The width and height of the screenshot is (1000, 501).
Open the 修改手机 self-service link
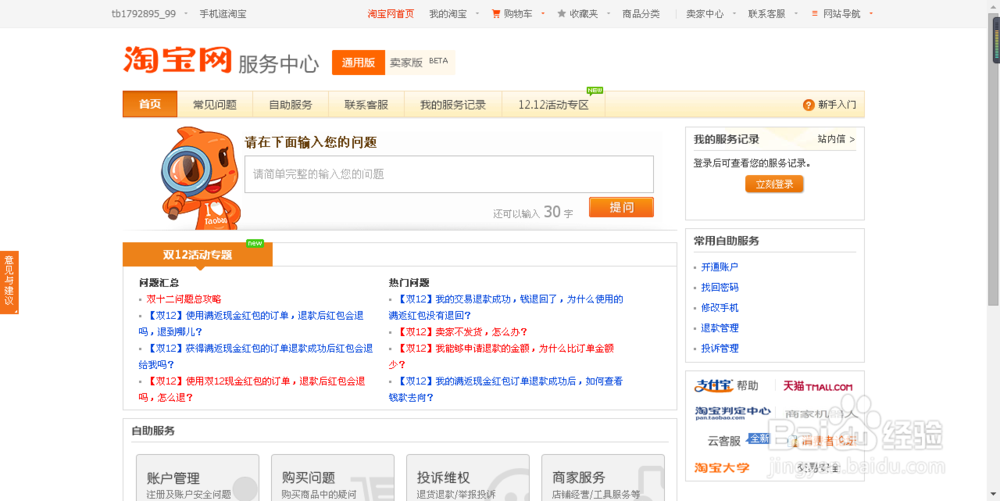720,308
